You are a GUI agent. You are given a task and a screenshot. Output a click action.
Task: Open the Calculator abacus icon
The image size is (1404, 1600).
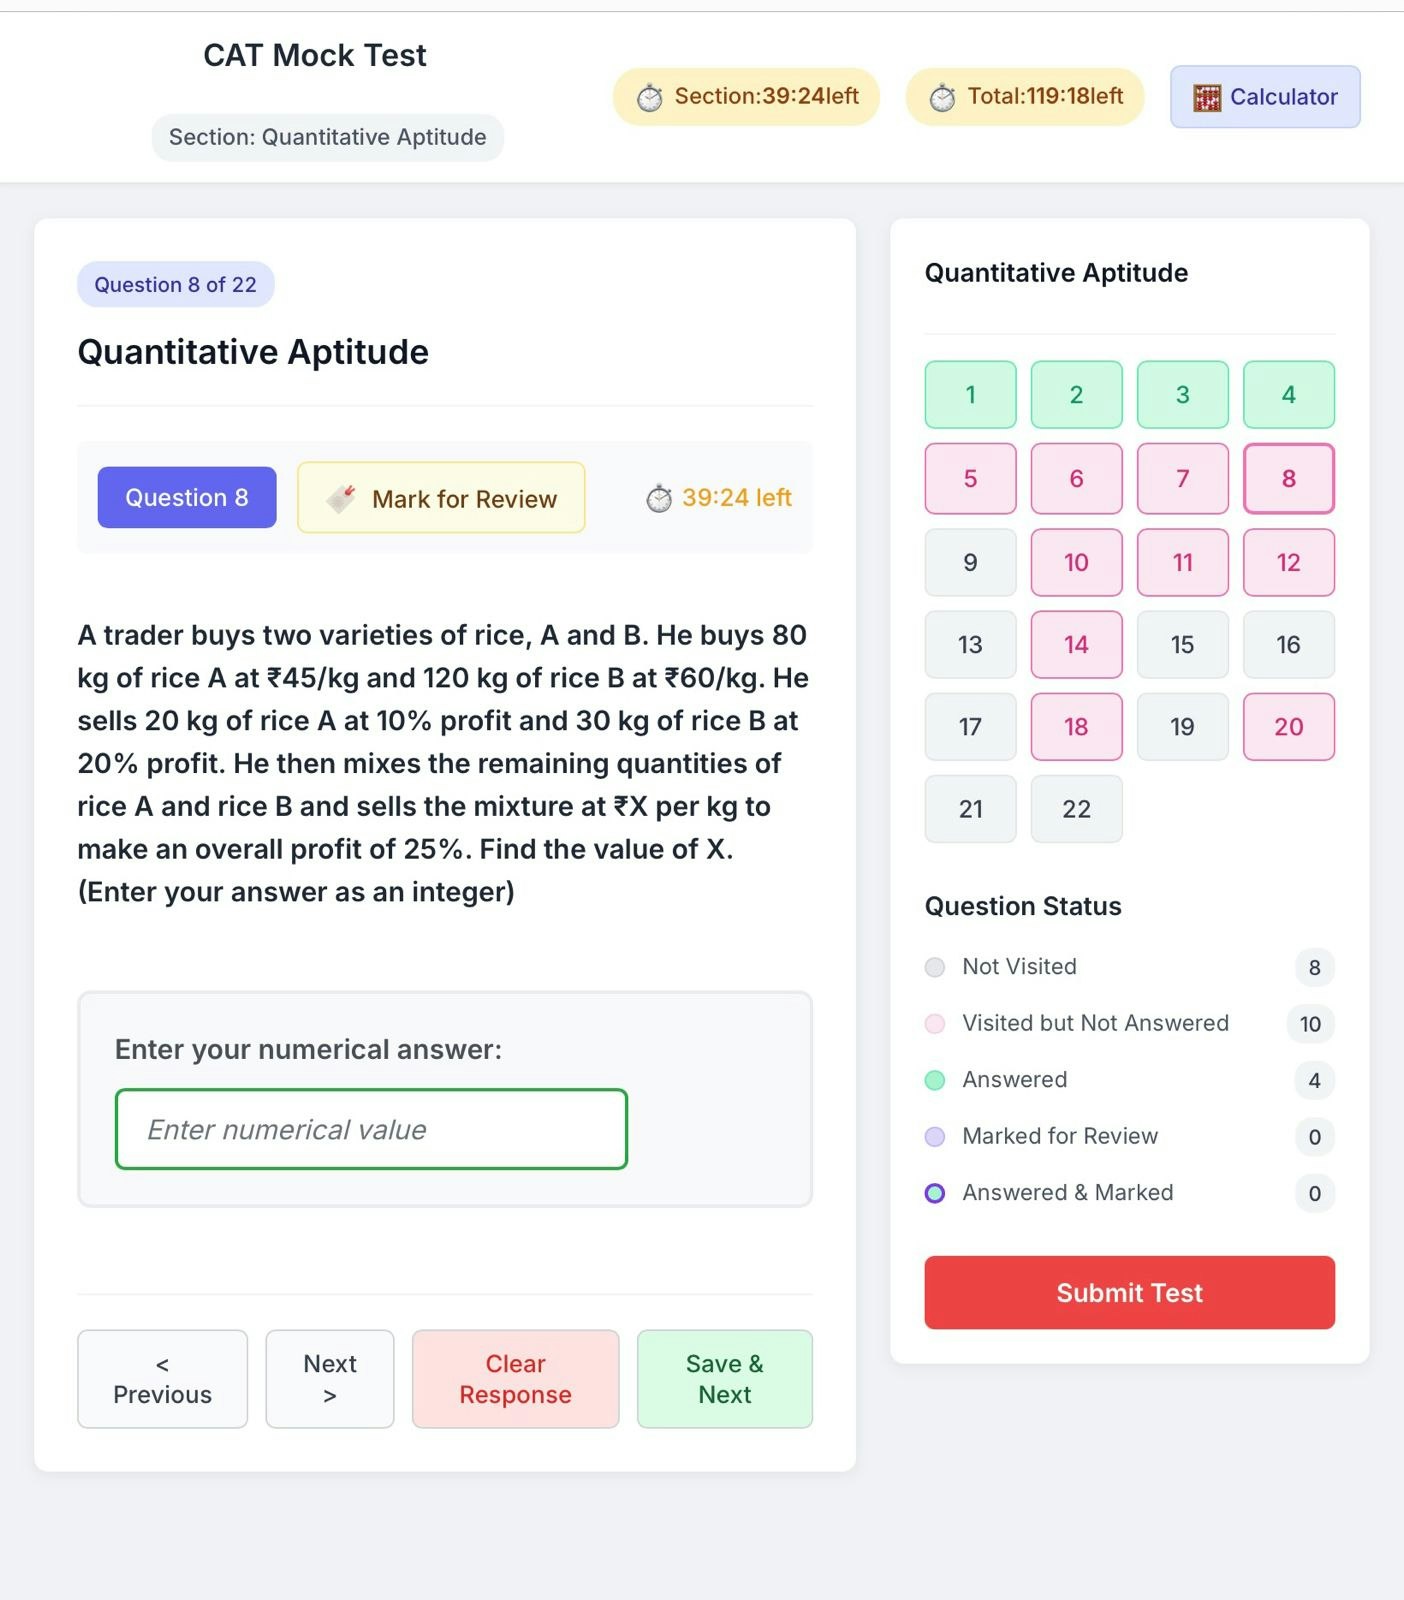[x=1207, y=98]
